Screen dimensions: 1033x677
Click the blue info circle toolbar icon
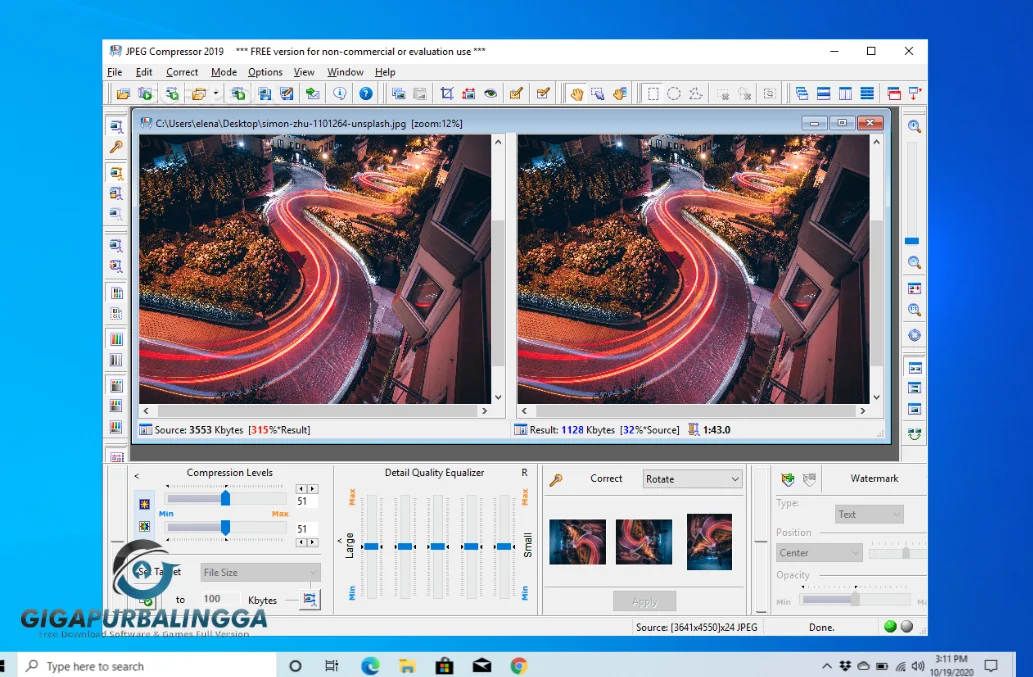pos(339,94)
